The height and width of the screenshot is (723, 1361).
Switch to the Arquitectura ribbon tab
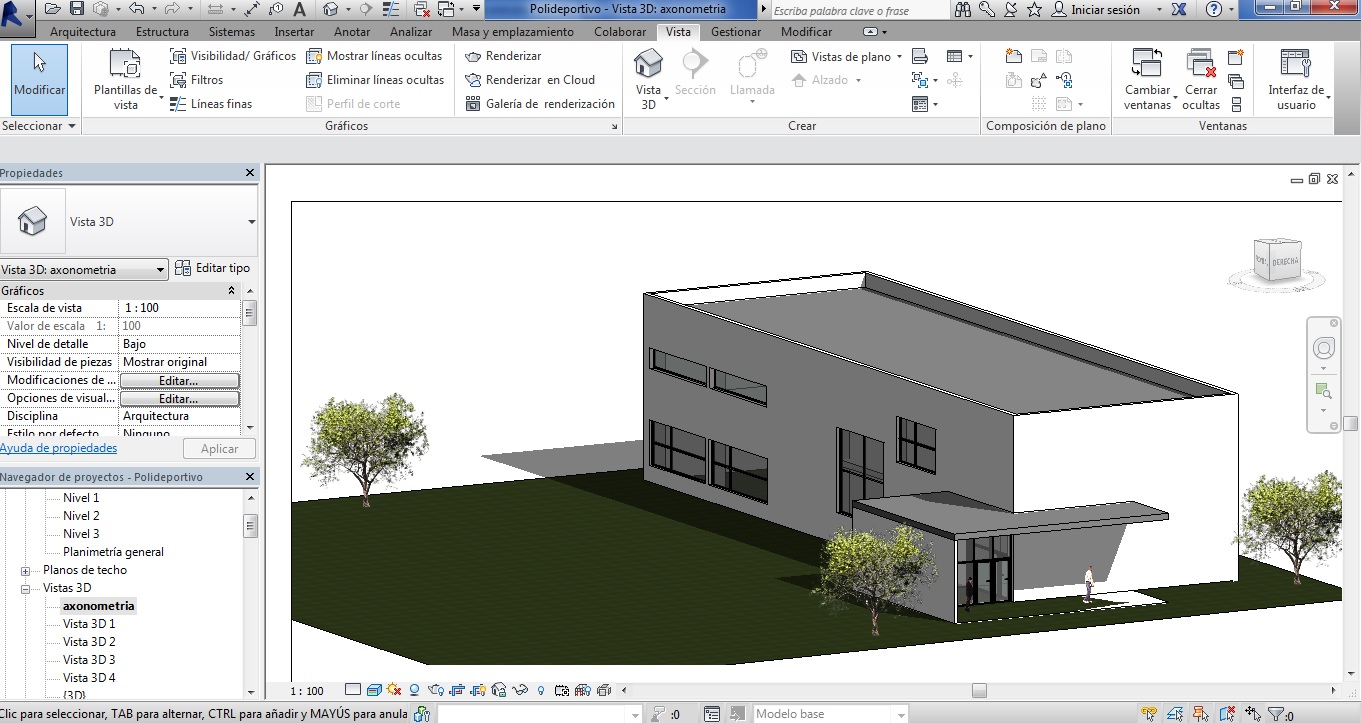pyautogui.click(x=83, y=32)
